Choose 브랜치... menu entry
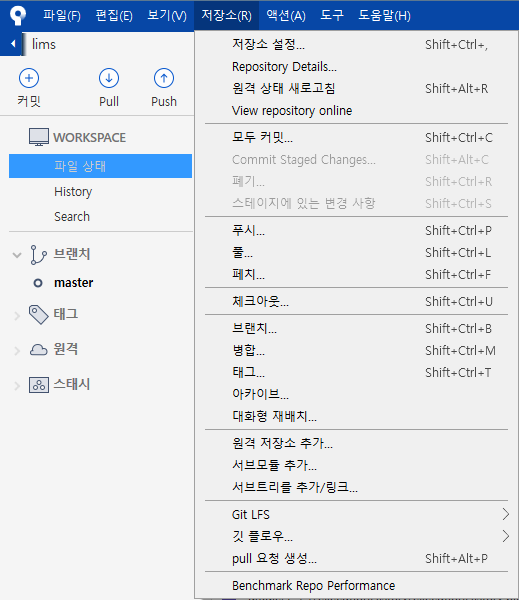Viewport: 519px width, 600px height. coord(356,328)
